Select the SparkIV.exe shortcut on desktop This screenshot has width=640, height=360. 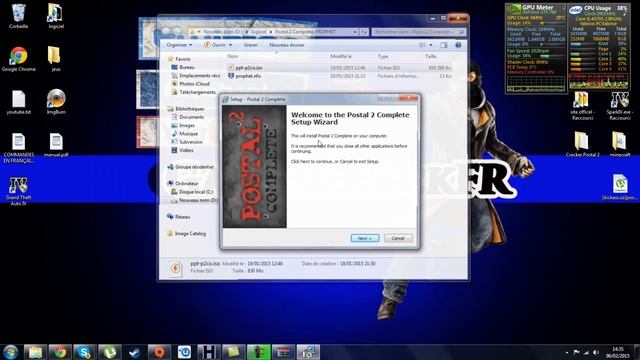tap(620, 106)
